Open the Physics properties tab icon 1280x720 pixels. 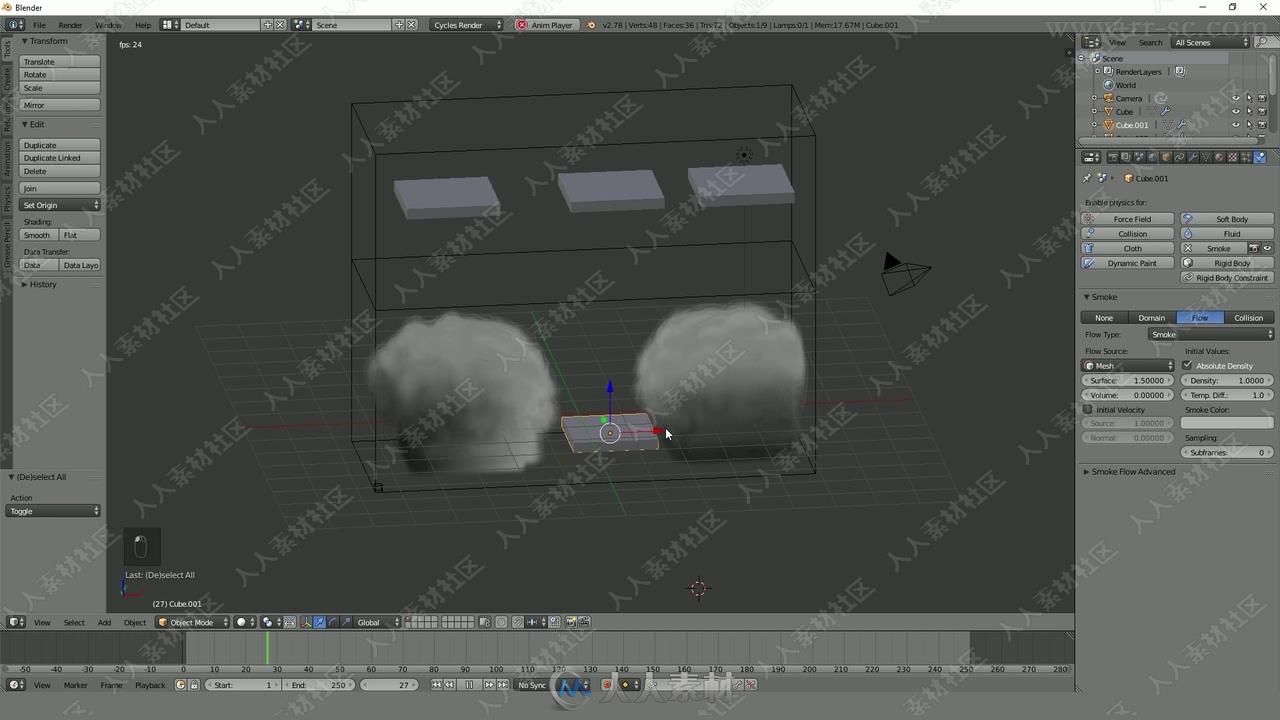pos(1260,157)
